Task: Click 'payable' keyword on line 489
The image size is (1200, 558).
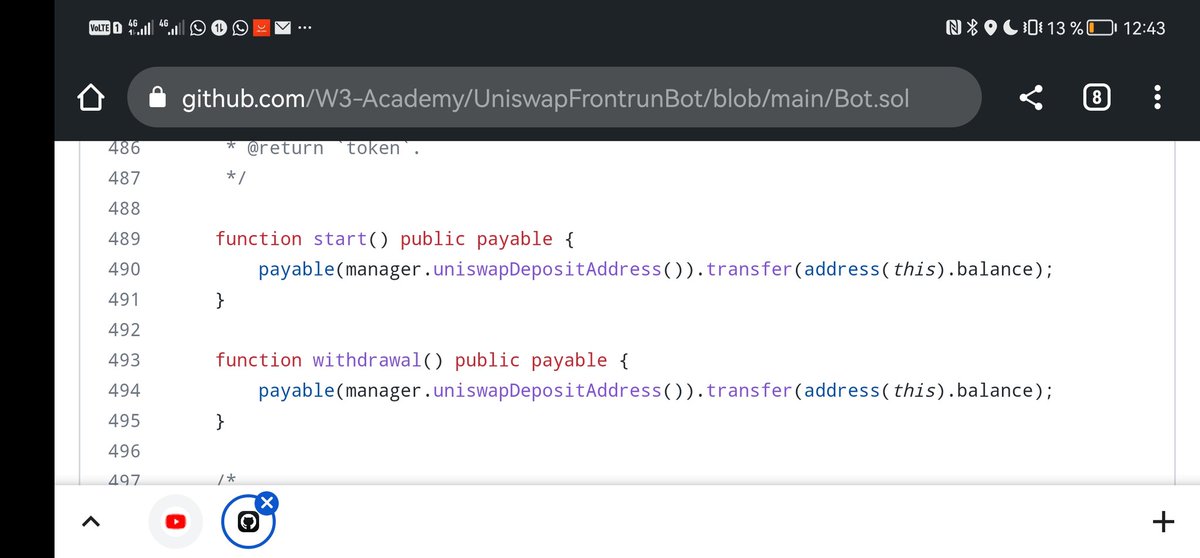Action: [x=514, y=239]
